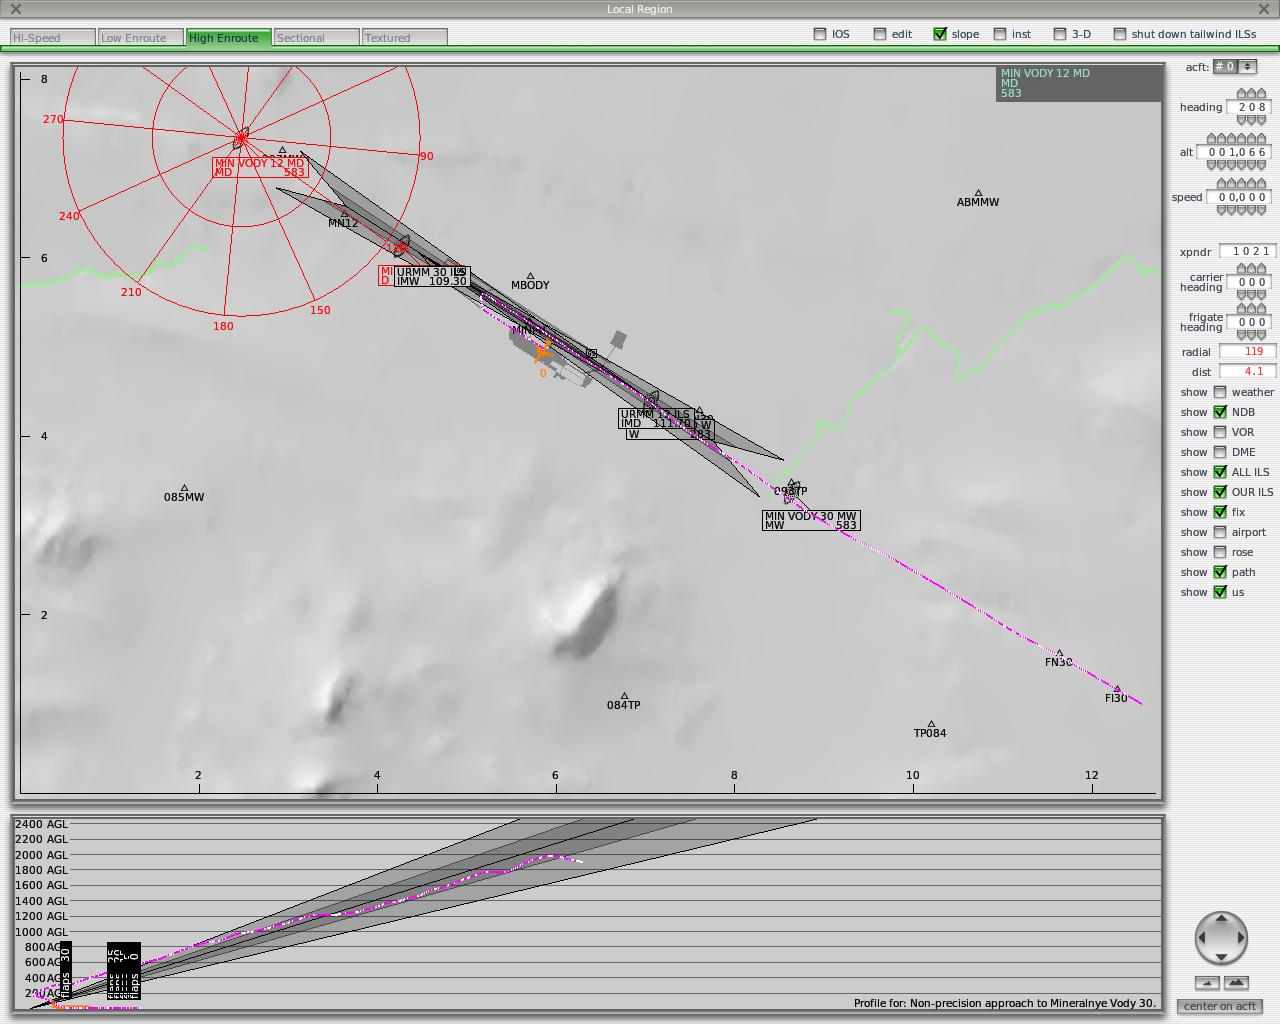Screen dimensions: 1280x1024
Task: Click the MIN VODY 30 MW label
Action: [x=810, y=520]
